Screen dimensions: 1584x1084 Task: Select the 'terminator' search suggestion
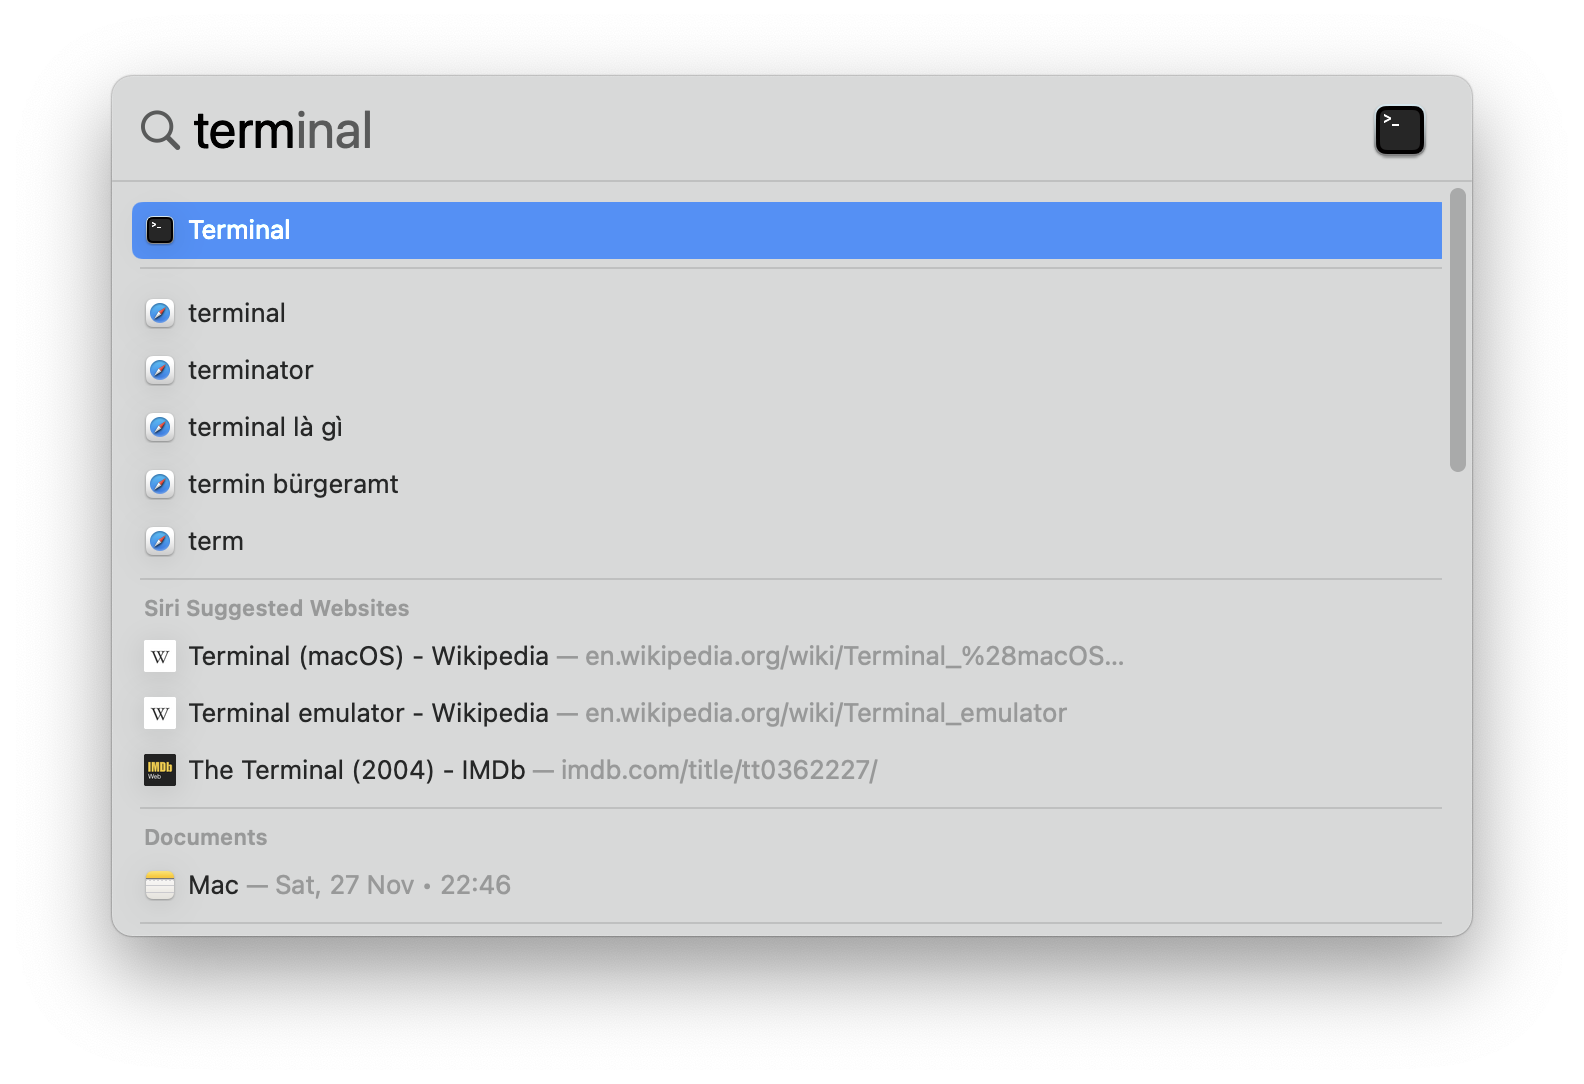coord(251,370)
